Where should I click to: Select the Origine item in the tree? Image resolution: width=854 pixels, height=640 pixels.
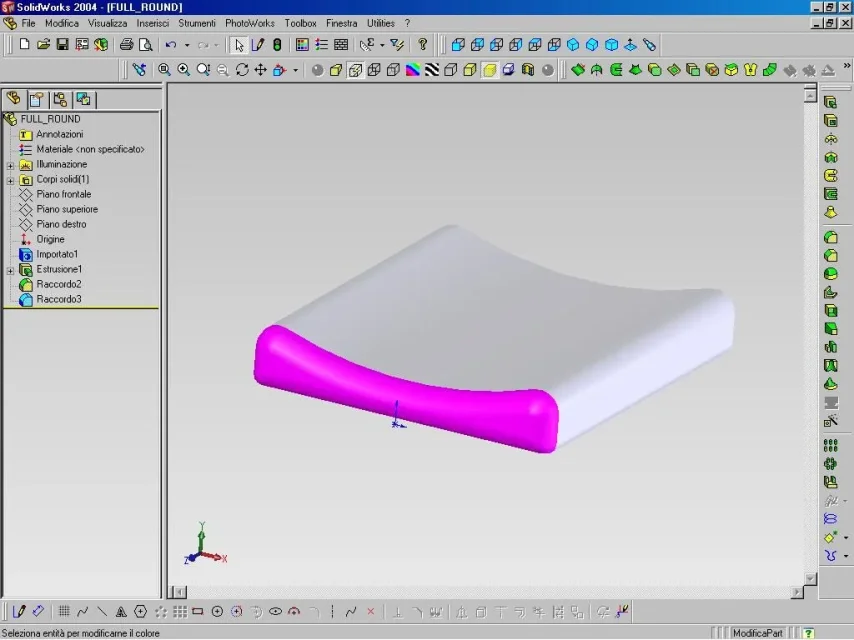pos(50,239)
